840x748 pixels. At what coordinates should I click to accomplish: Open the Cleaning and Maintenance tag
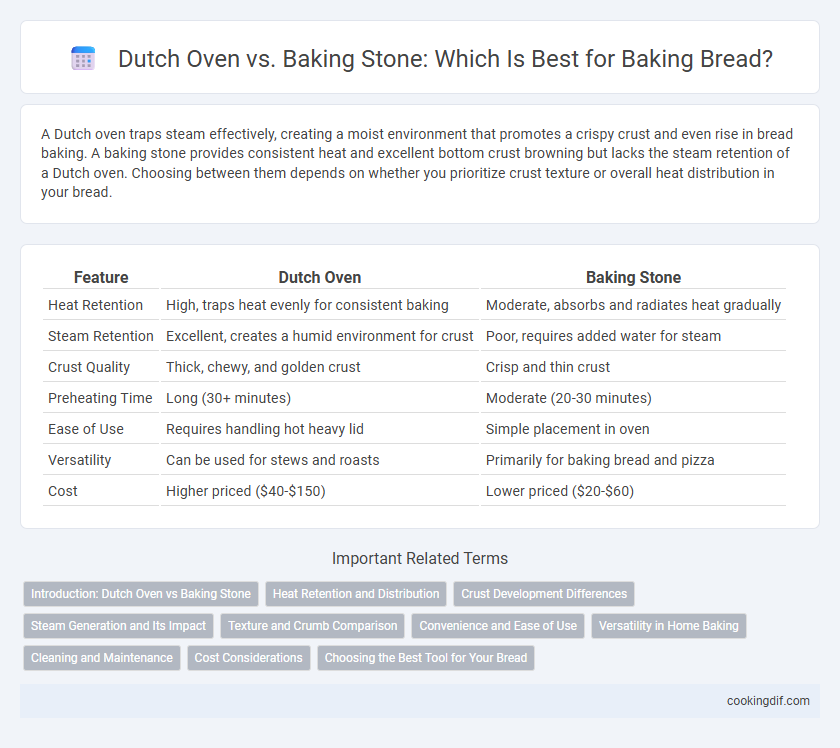click(x=102, y=658)
